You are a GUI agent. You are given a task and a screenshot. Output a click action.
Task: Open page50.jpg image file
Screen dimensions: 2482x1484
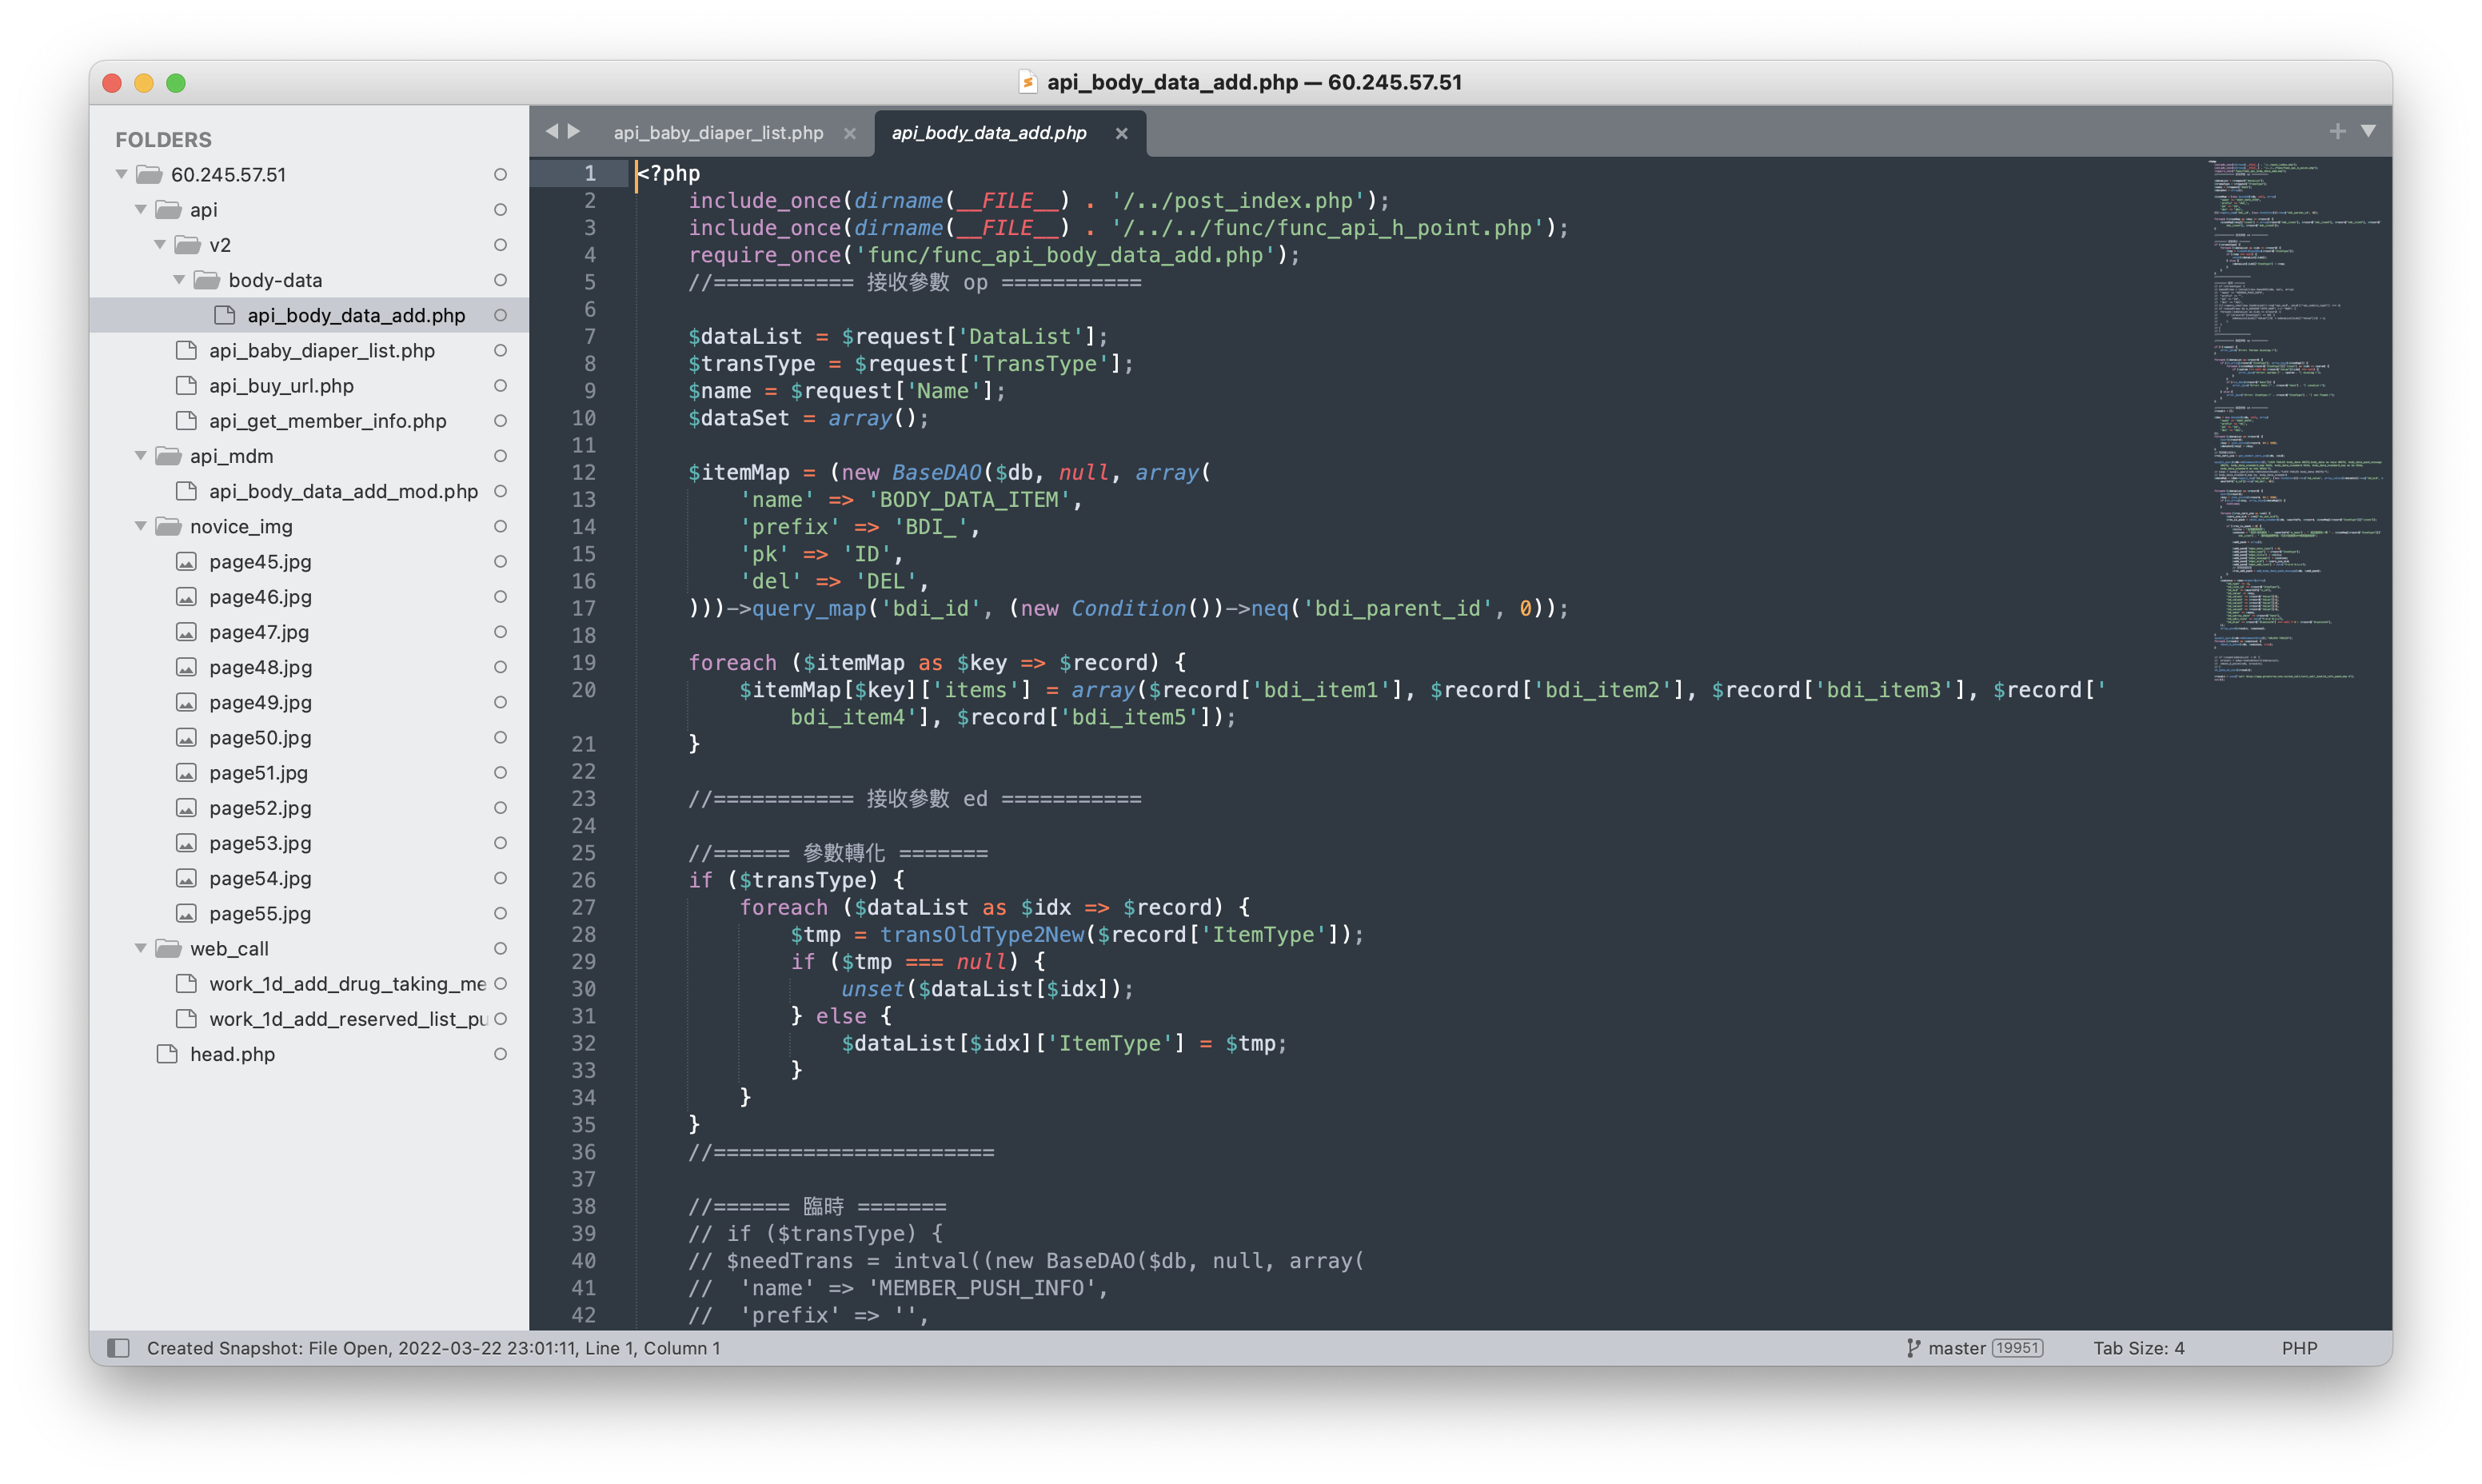coord(260,738)
